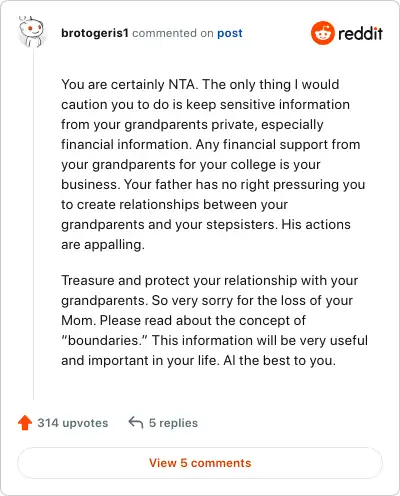This screenshot has height=496, width=400.
Task: Click the paragraph starting 'You are certainly NTA'
Action: (213, 164)
